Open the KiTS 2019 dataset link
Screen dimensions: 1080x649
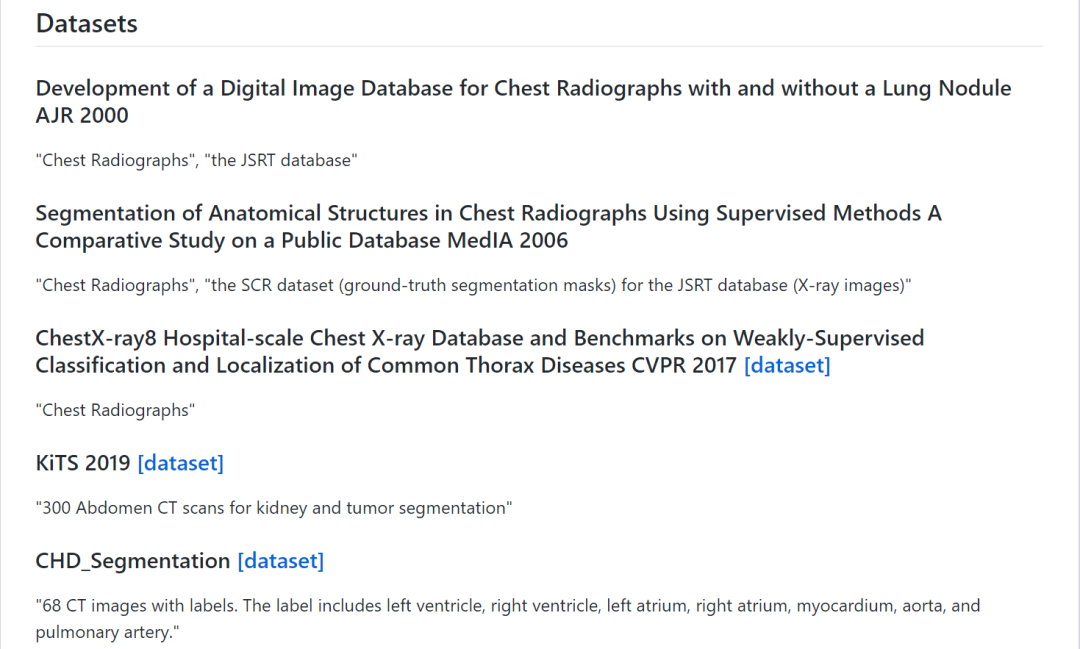point(180,463)
